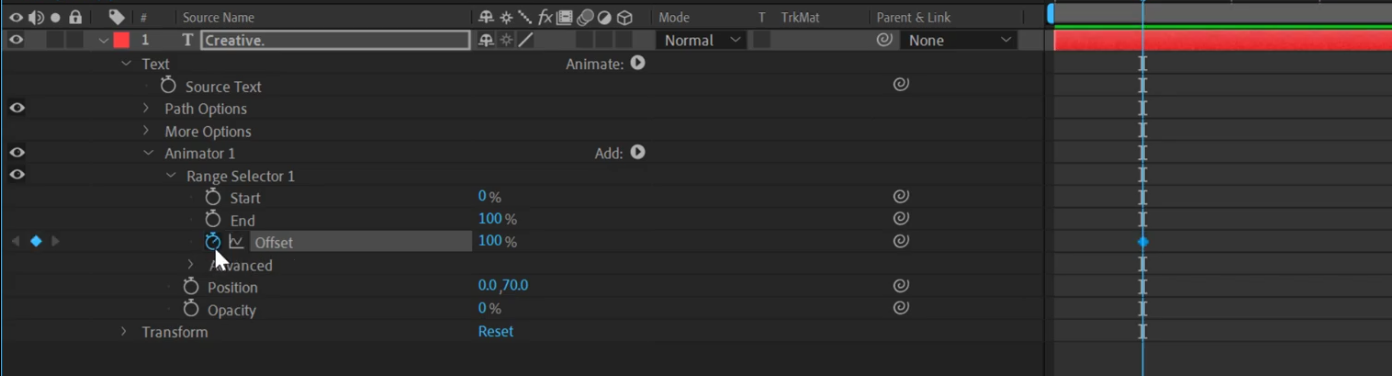This screenshot has width=1392, height=376.
Task: Click the Source Text stopwatch
Action: pyautogui.click(x=168, y=86)
